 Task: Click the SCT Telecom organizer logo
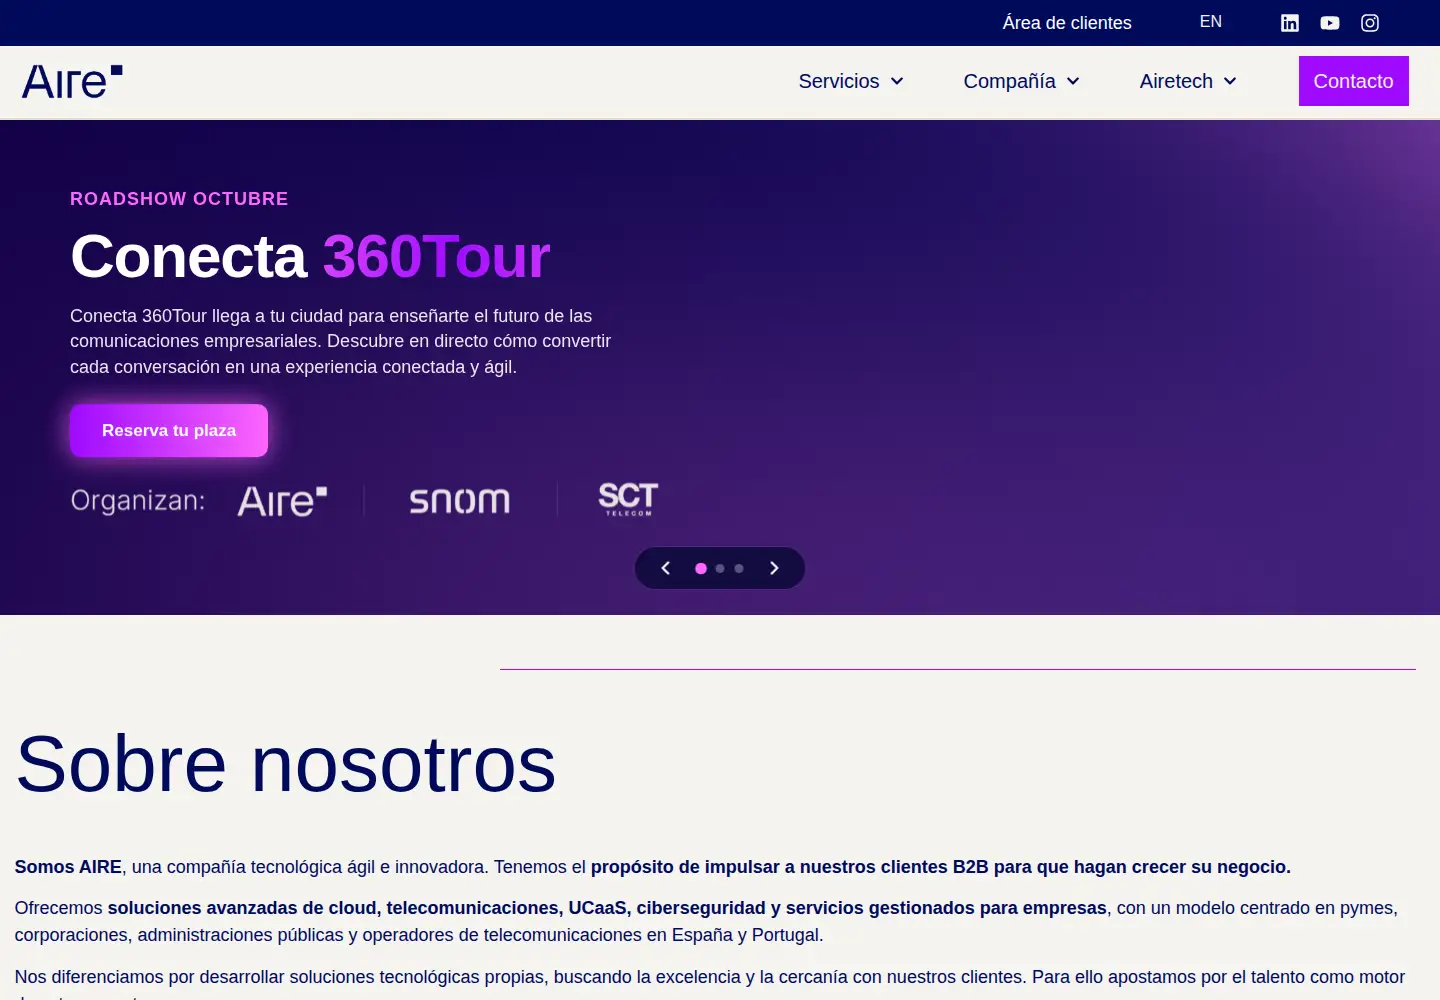click(628, 499)
